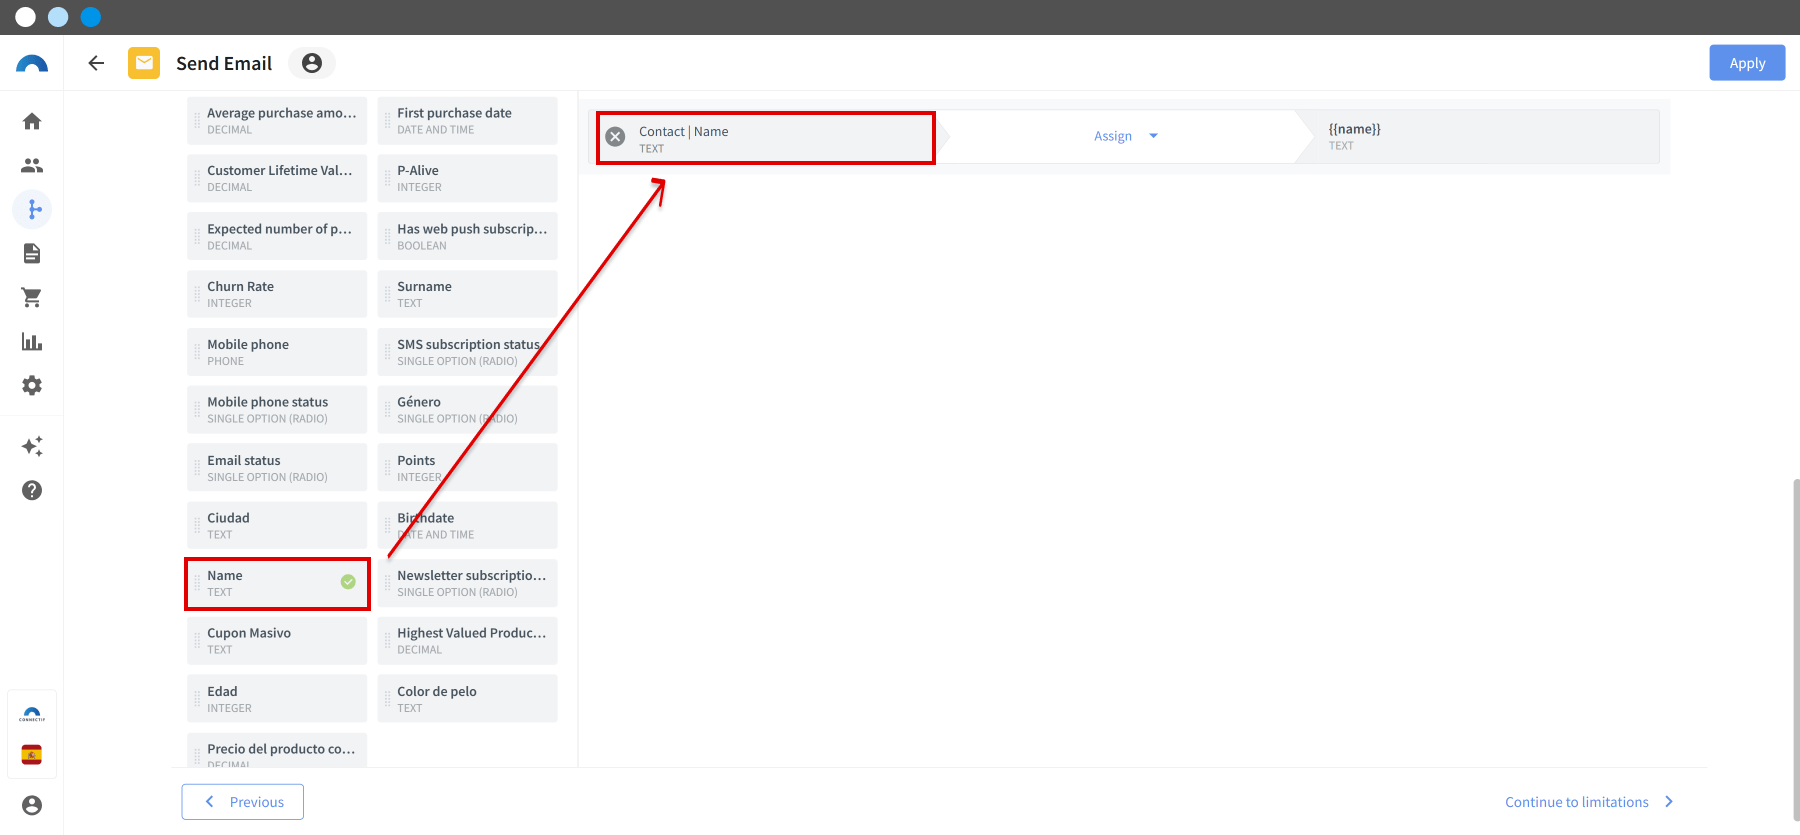Select the Customer Lifetime Value field
Viewport: 1800px width, 835px height.
[x=277, y=178]
